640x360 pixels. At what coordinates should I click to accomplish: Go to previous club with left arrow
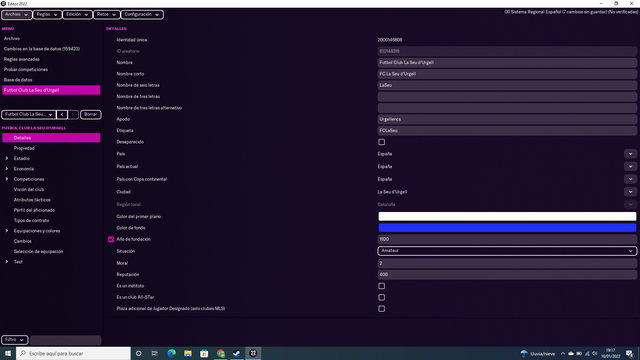(x=62, y=115)
